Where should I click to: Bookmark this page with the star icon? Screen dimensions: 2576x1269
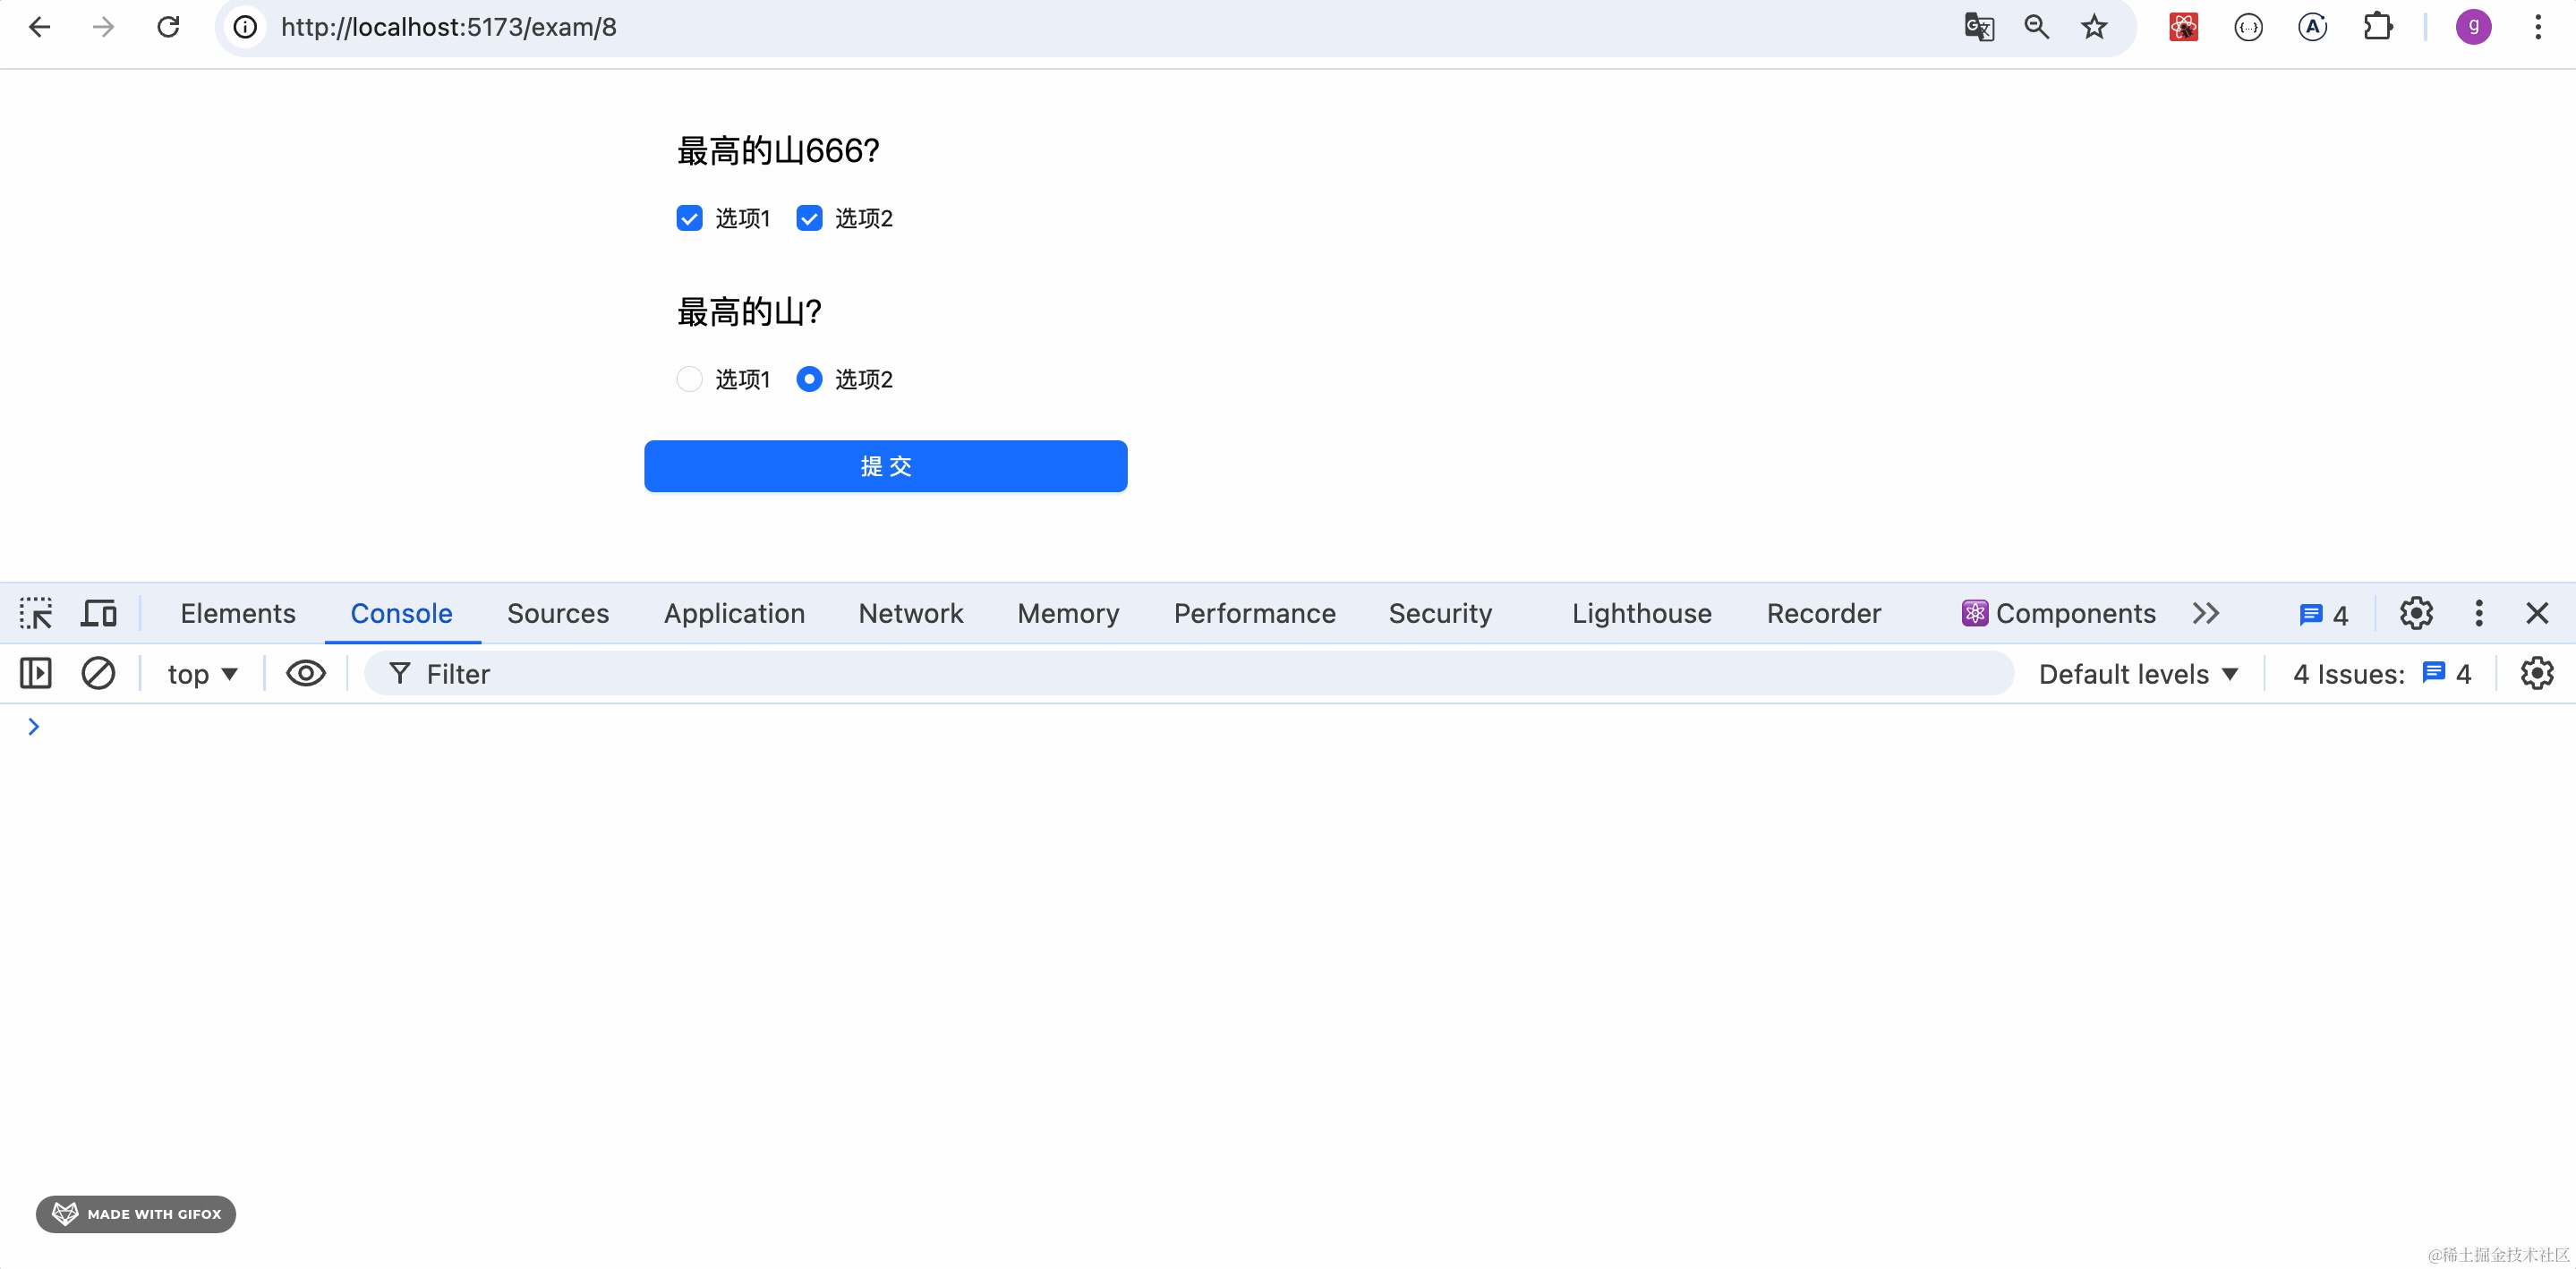point(2093,27)
